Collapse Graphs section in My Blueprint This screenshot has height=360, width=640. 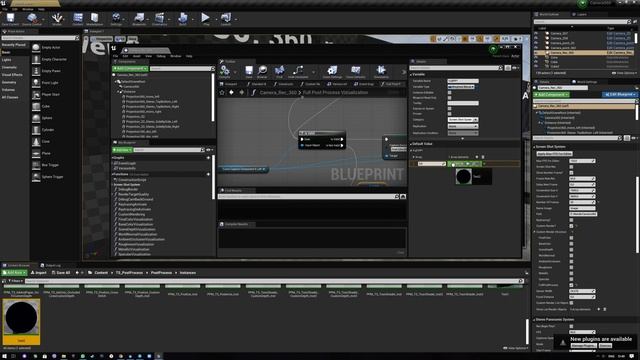(x=113, y=158)
